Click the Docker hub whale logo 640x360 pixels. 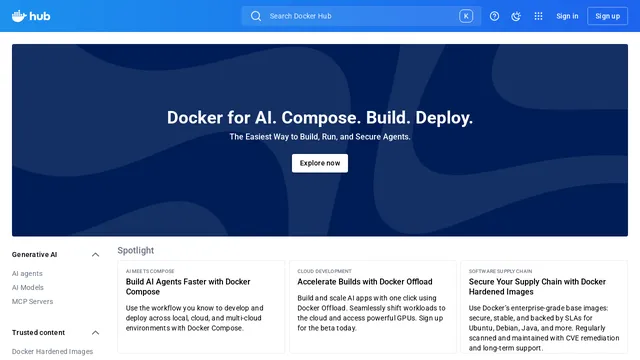[31, 16]
